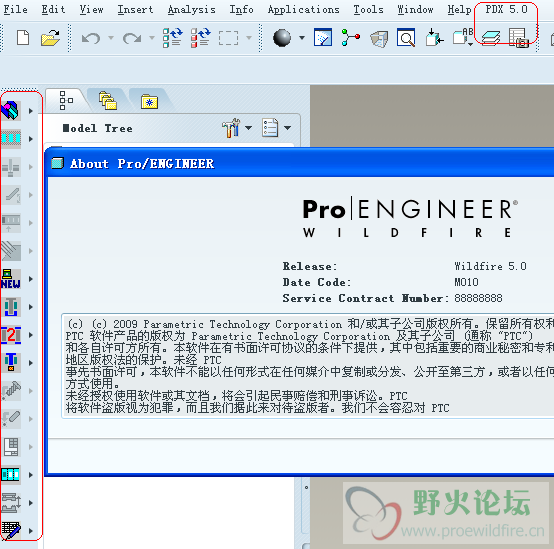Open the Help menu

[x=459, y=9]
